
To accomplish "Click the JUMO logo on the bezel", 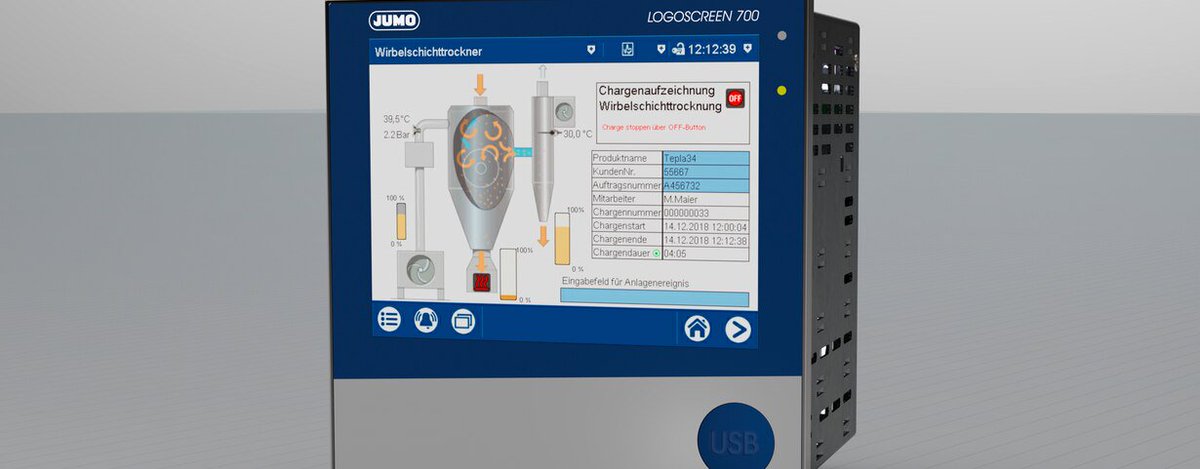I will tap(393, 19).
